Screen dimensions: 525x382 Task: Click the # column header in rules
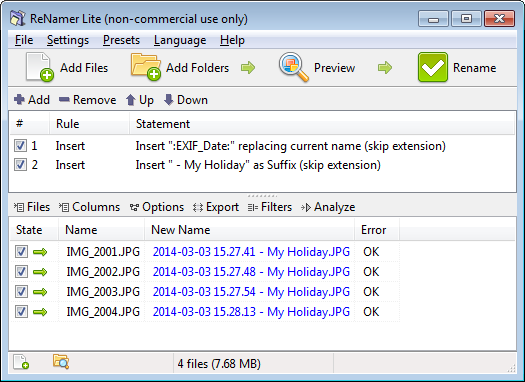(29, 124)
